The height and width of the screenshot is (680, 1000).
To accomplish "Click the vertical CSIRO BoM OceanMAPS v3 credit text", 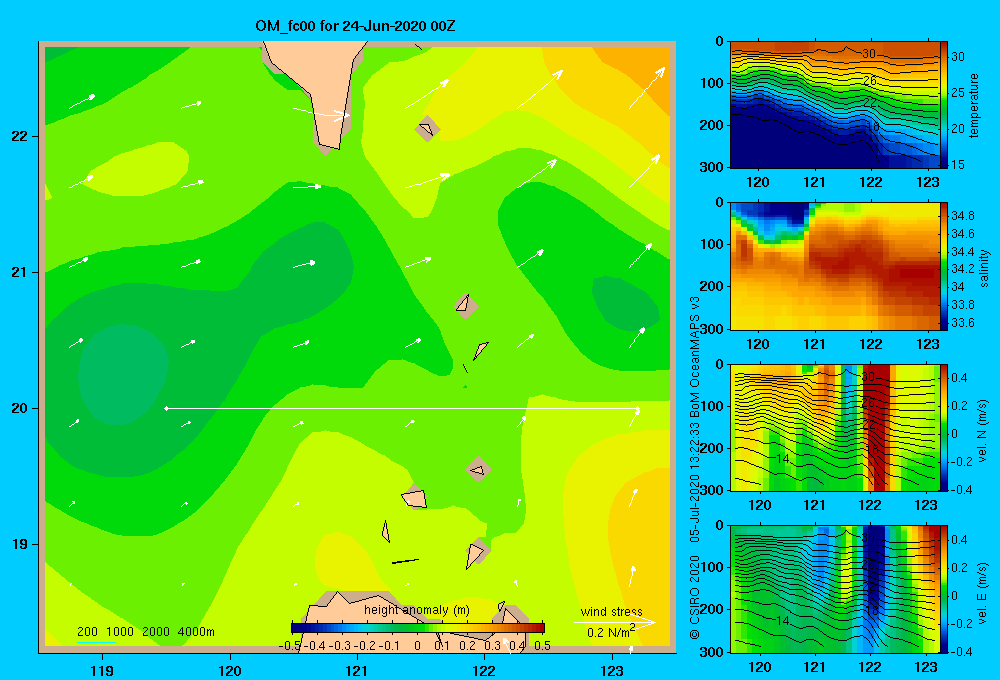I will click(x=695, y=468).
